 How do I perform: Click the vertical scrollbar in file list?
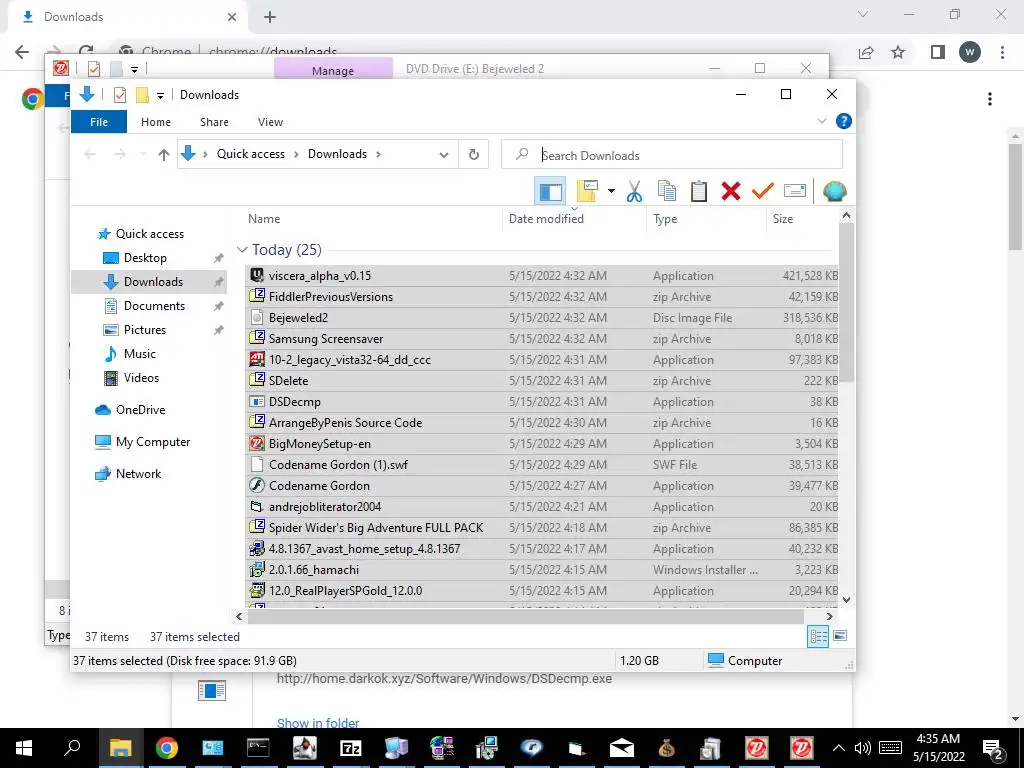coord(846,304)
